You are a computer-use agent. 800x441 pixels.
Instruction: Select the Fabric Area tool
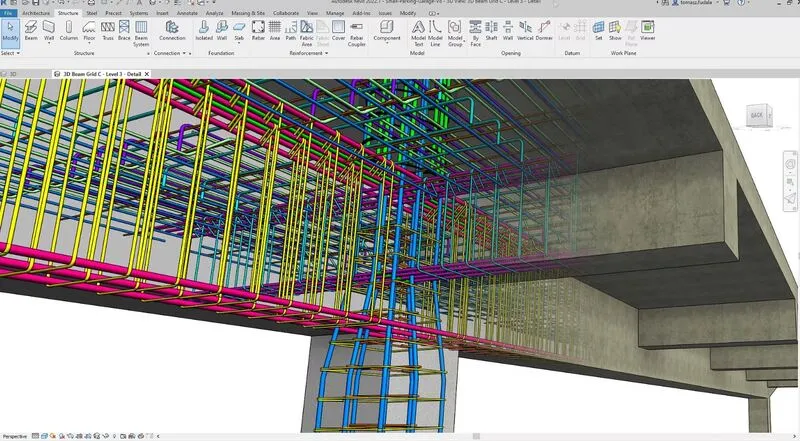click(307, 34)
